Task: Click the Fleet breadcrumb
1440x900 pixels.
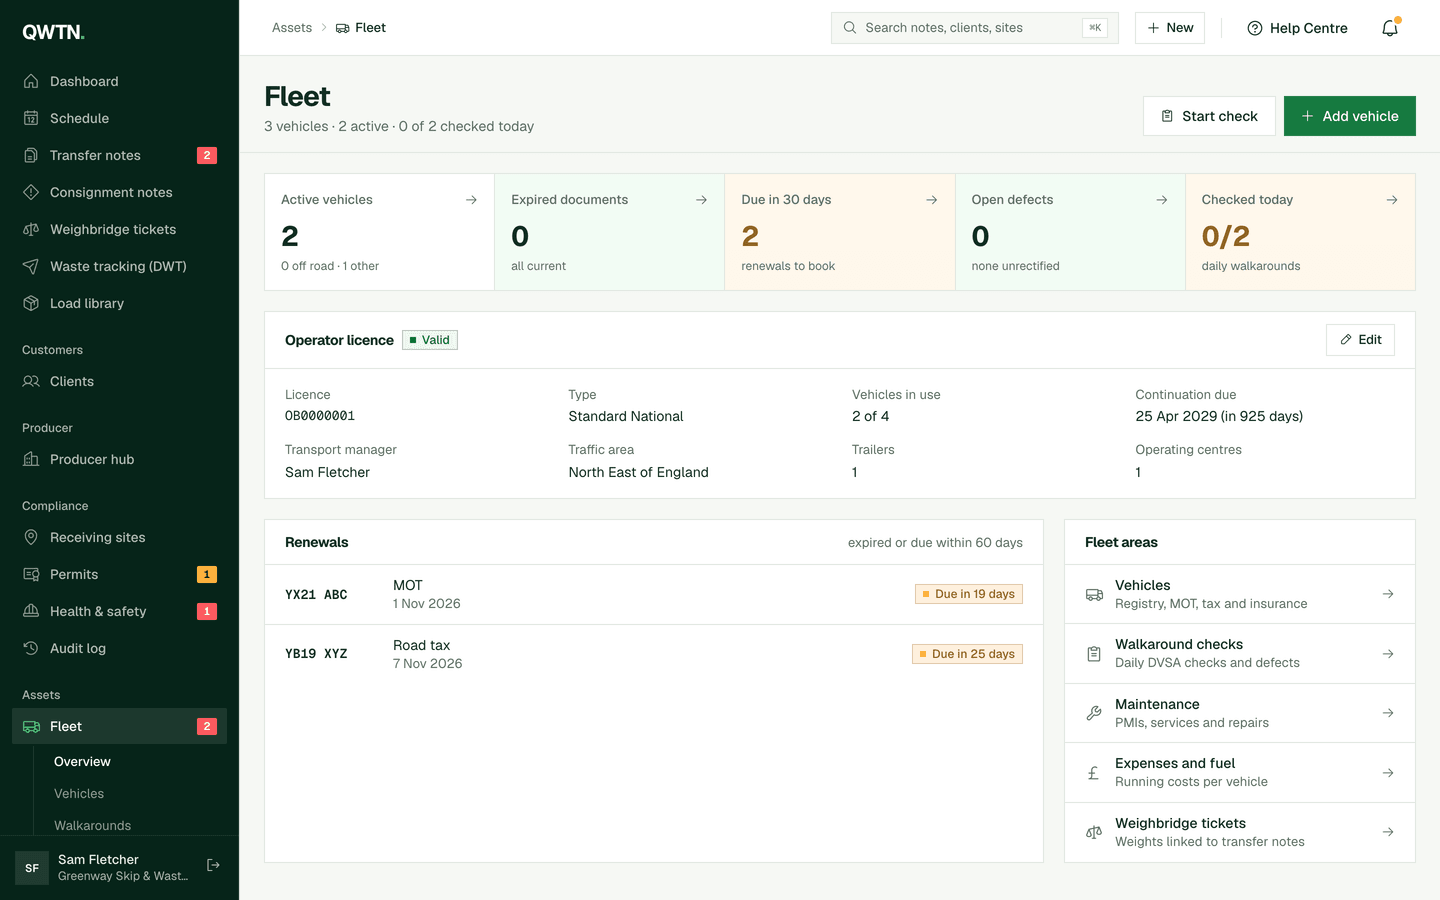Action: click(361, 28)
